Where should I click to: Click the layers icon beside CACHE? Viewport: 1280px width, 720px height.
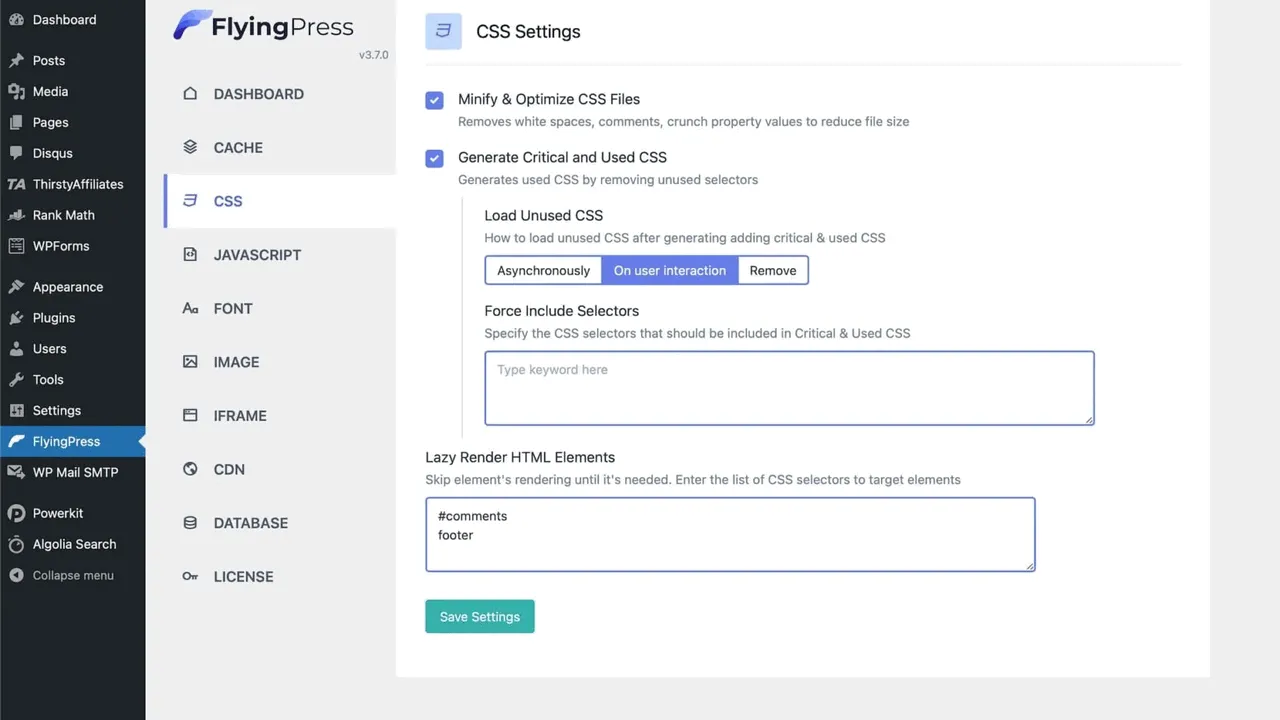coord(190,147)
